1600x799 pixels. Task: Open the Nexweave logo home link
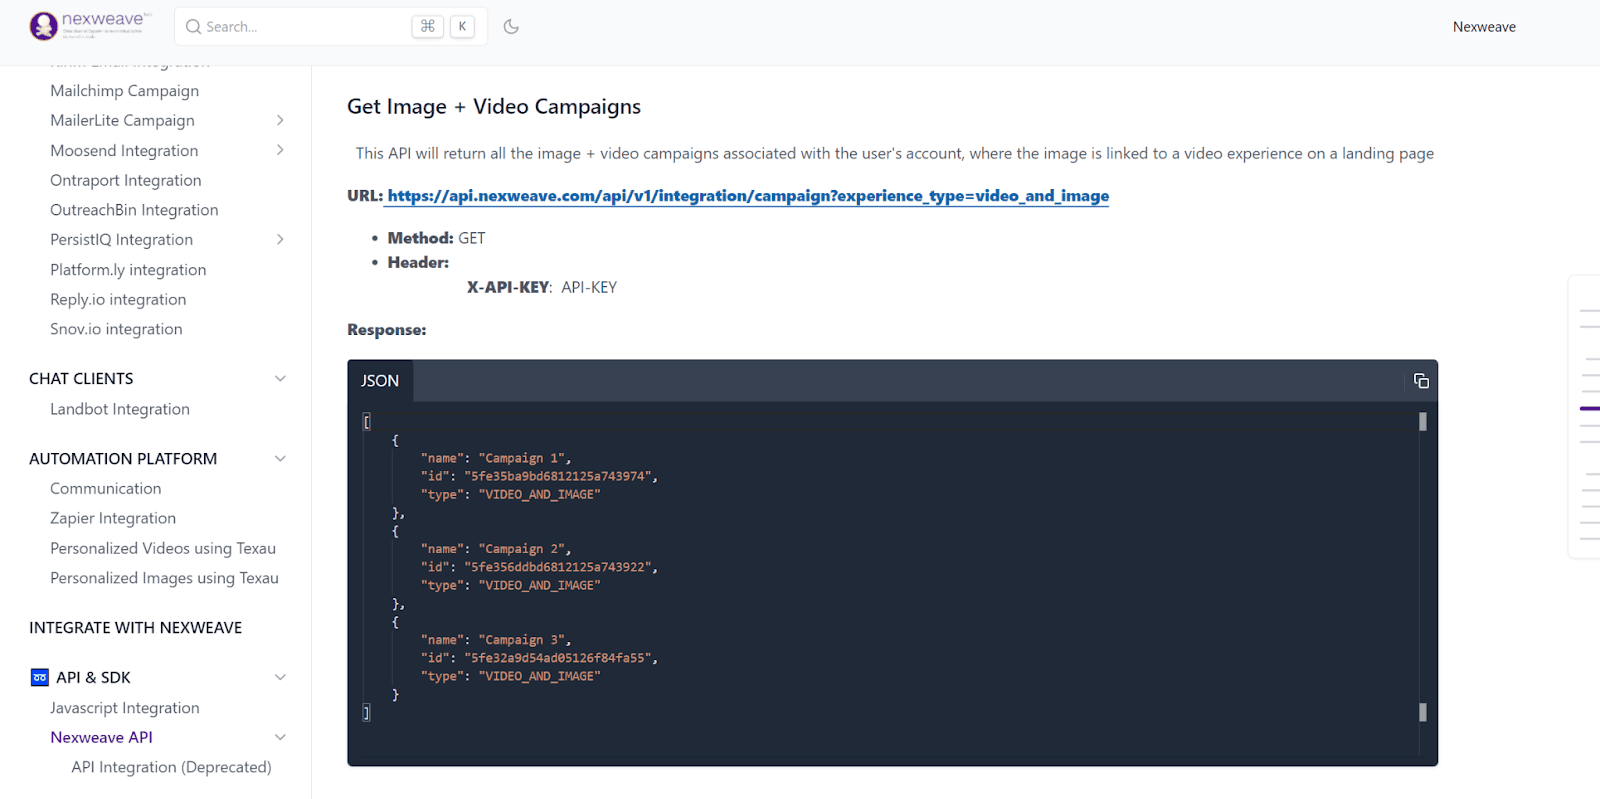pos(91,26)
